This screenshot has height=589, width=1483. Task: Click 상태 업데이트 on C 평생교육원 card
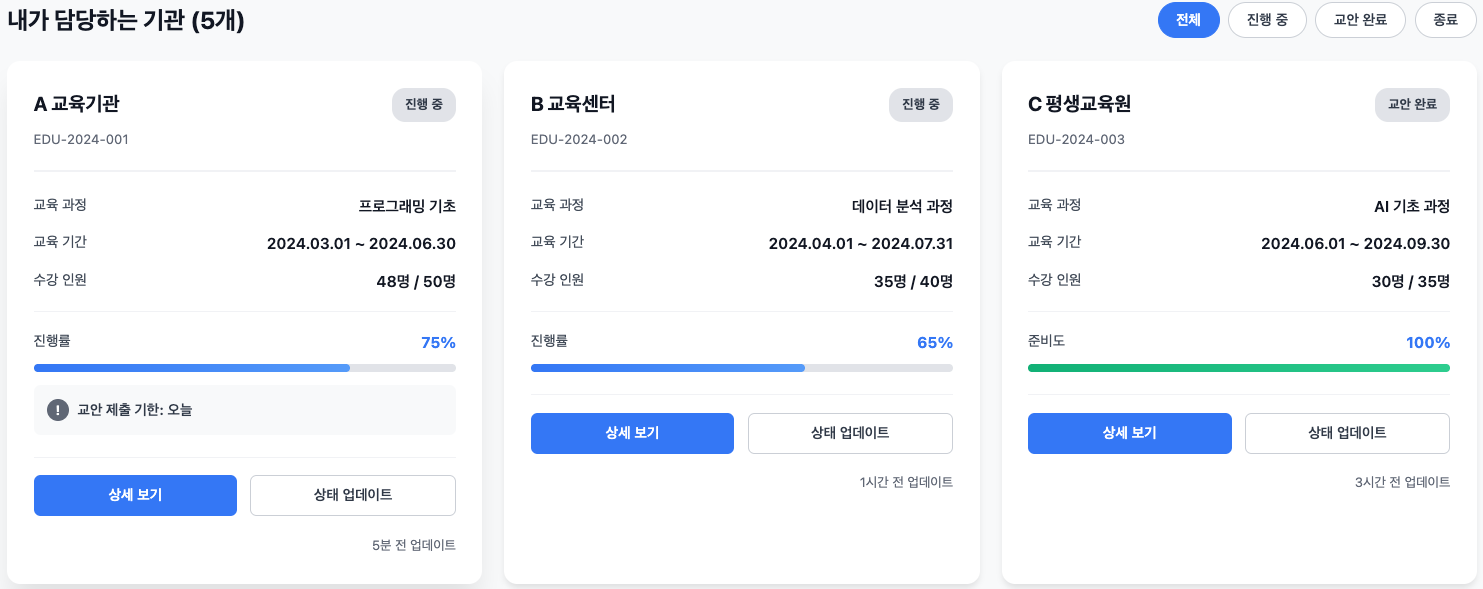coord(1347,433)
